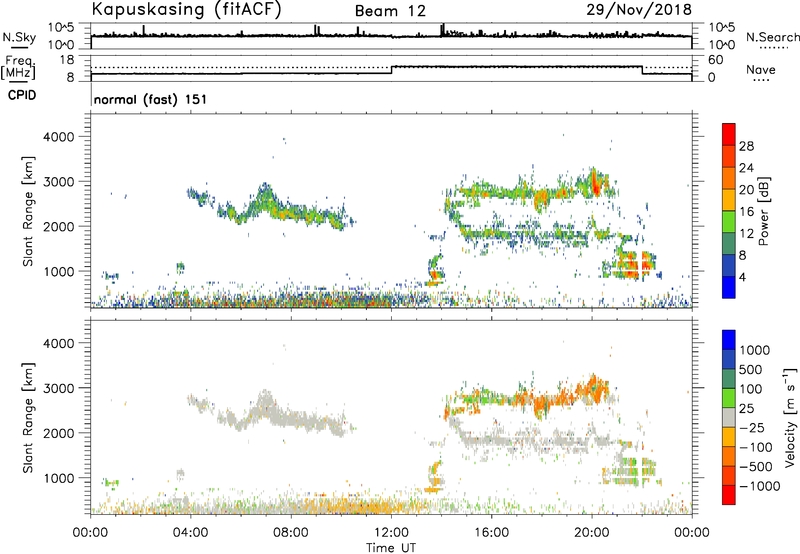Click the "Time UT" axis label
The width and height of the screenshot is (800, 554).
391,548
